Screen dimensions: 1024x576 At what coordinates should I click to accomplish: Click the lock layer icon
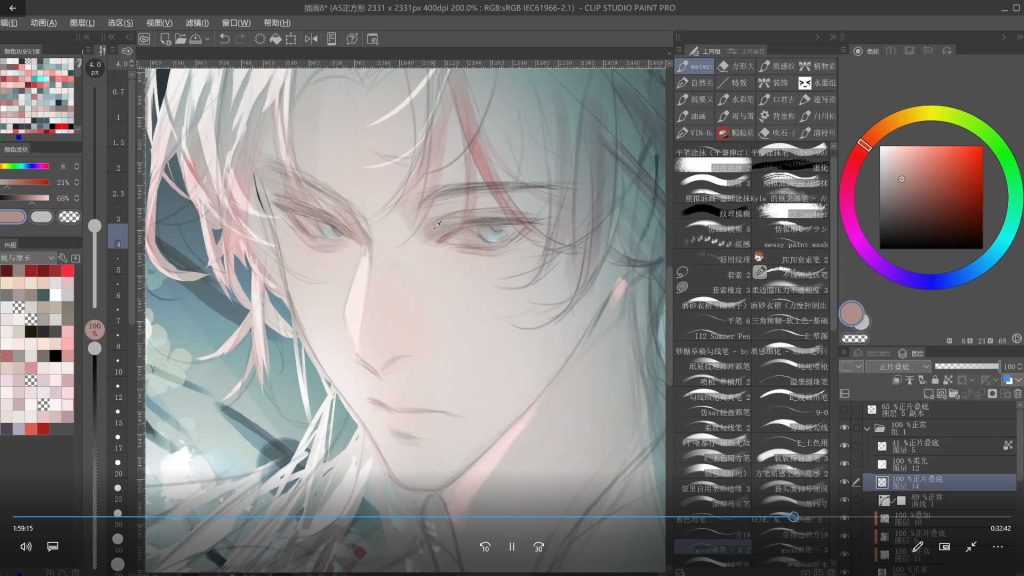tap(935, 380)
